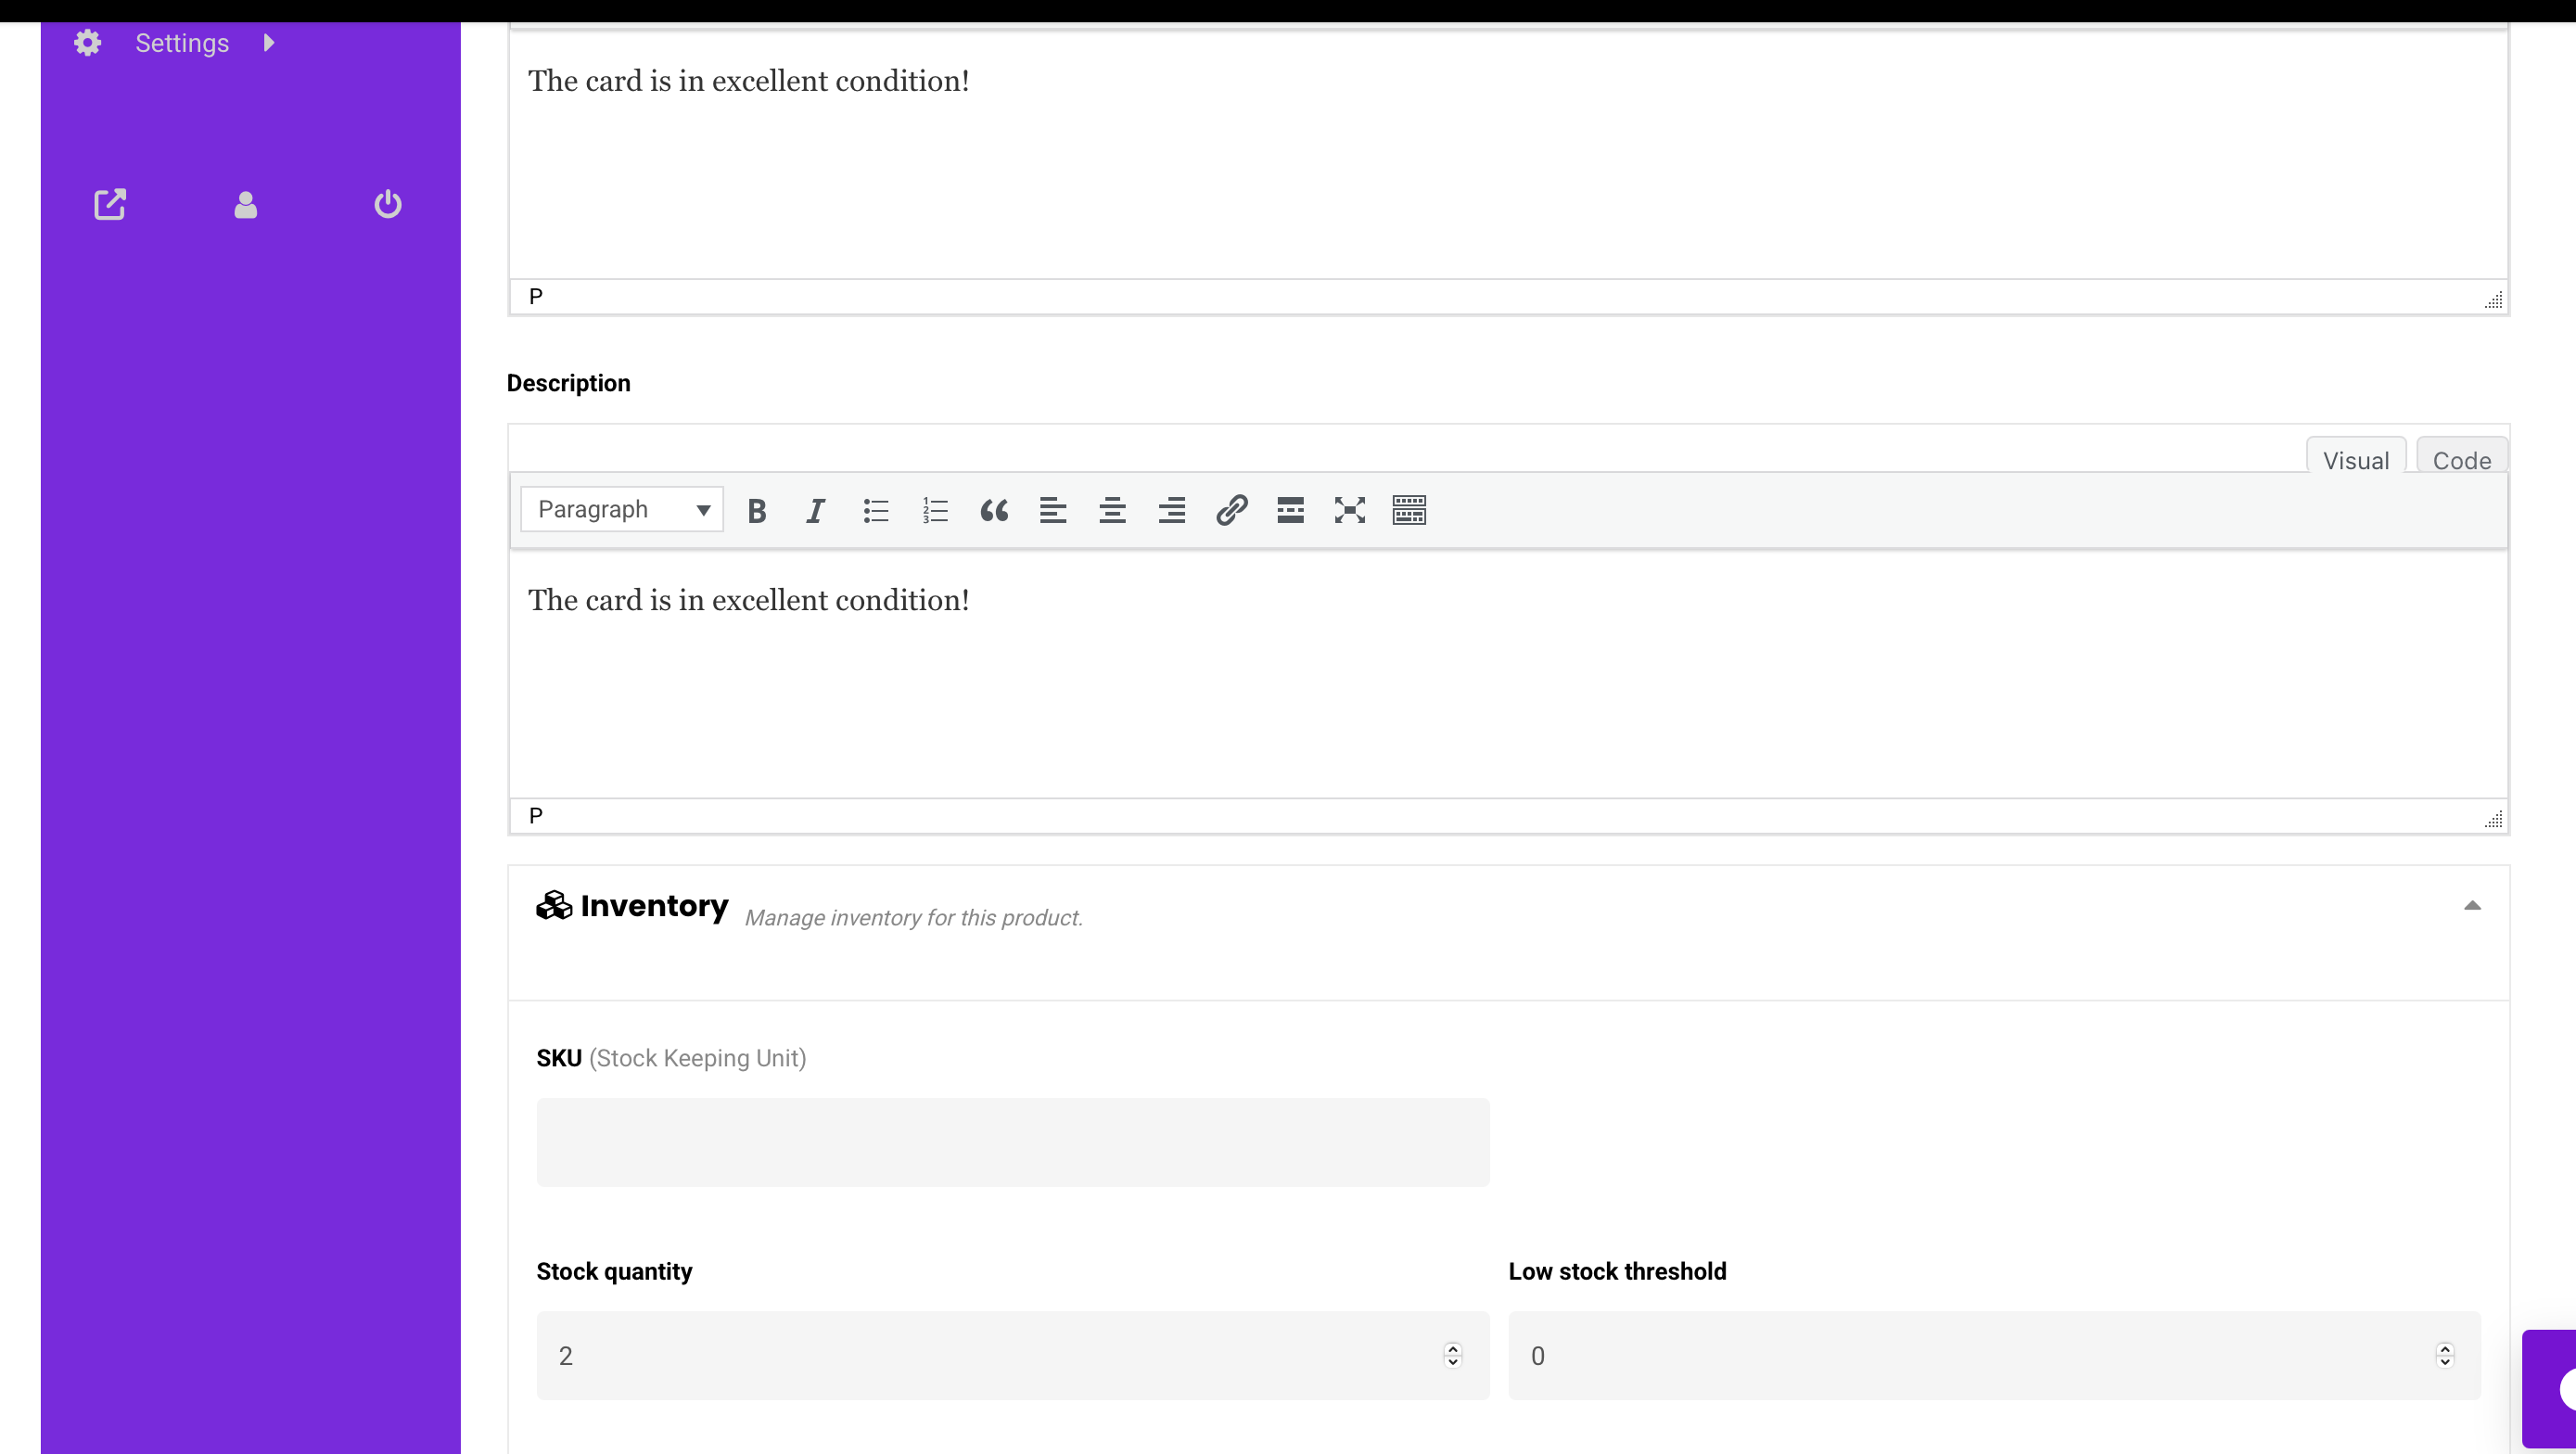
Task: Open the Paragraph format dropdown
Action: click(622, 510)
